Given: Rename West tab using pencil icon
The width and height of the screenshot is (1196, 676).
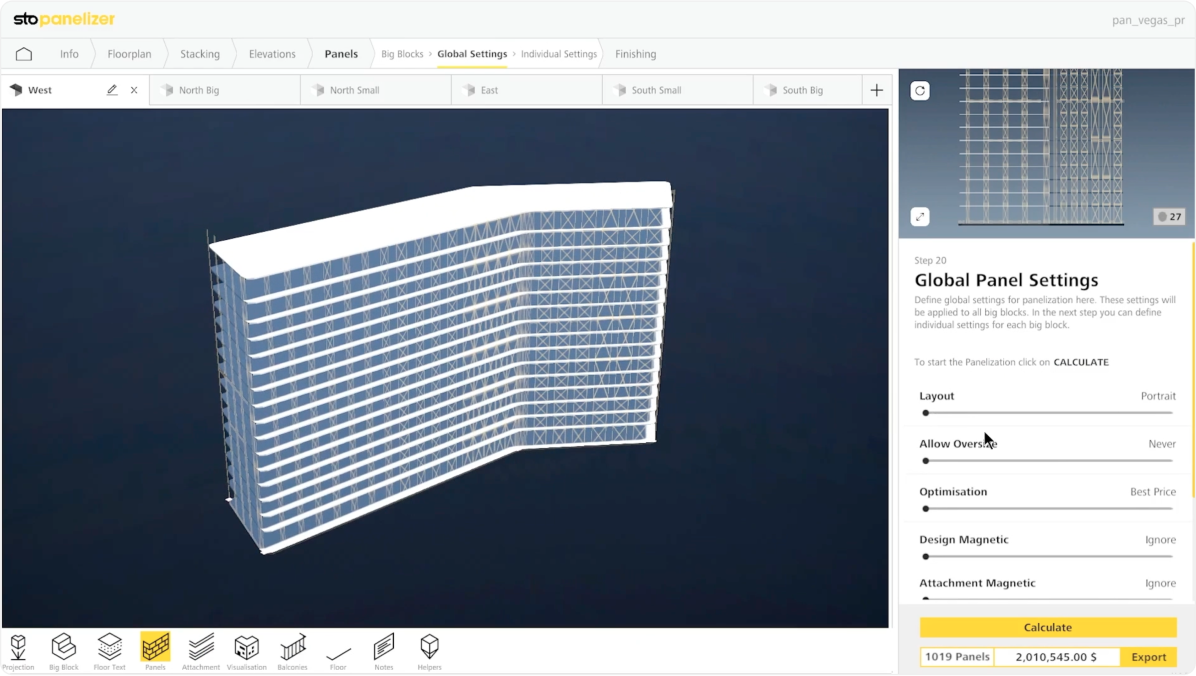Looking at the screenshot, I should [x=112, y=90].
